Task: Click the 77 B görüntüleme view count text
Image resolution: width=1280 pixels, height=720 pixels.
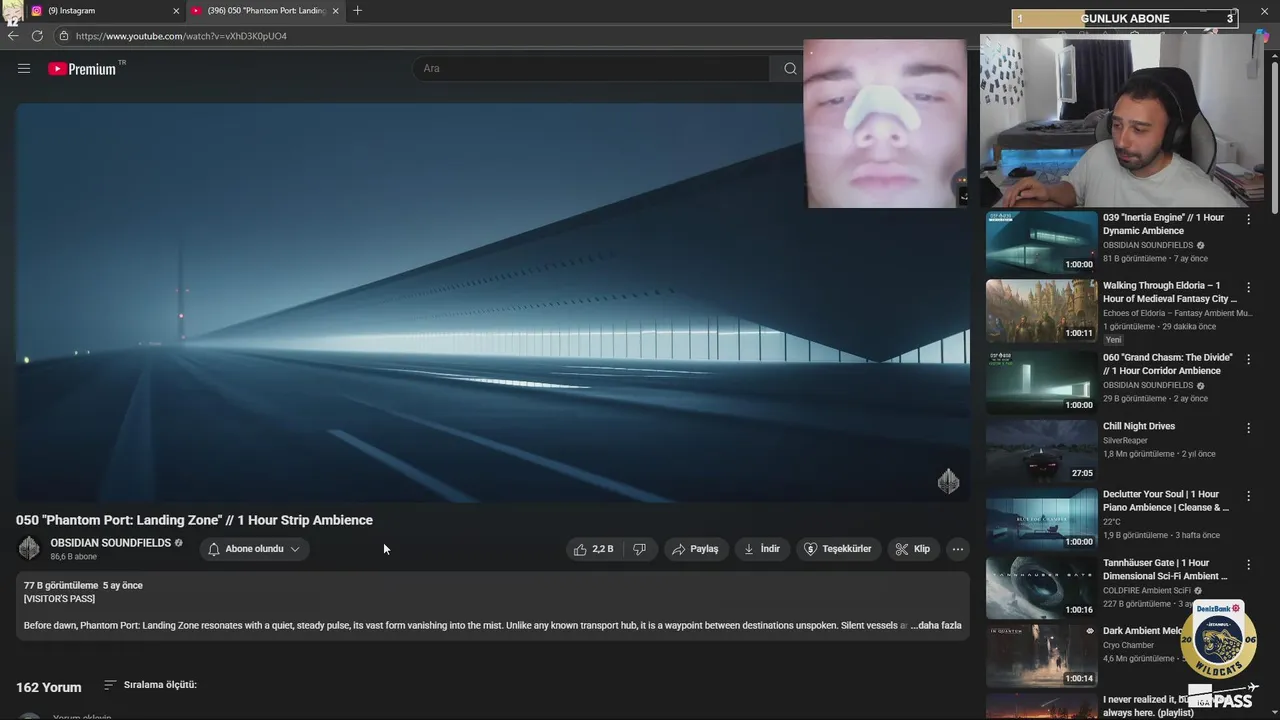Action: (x=61, y=585)
